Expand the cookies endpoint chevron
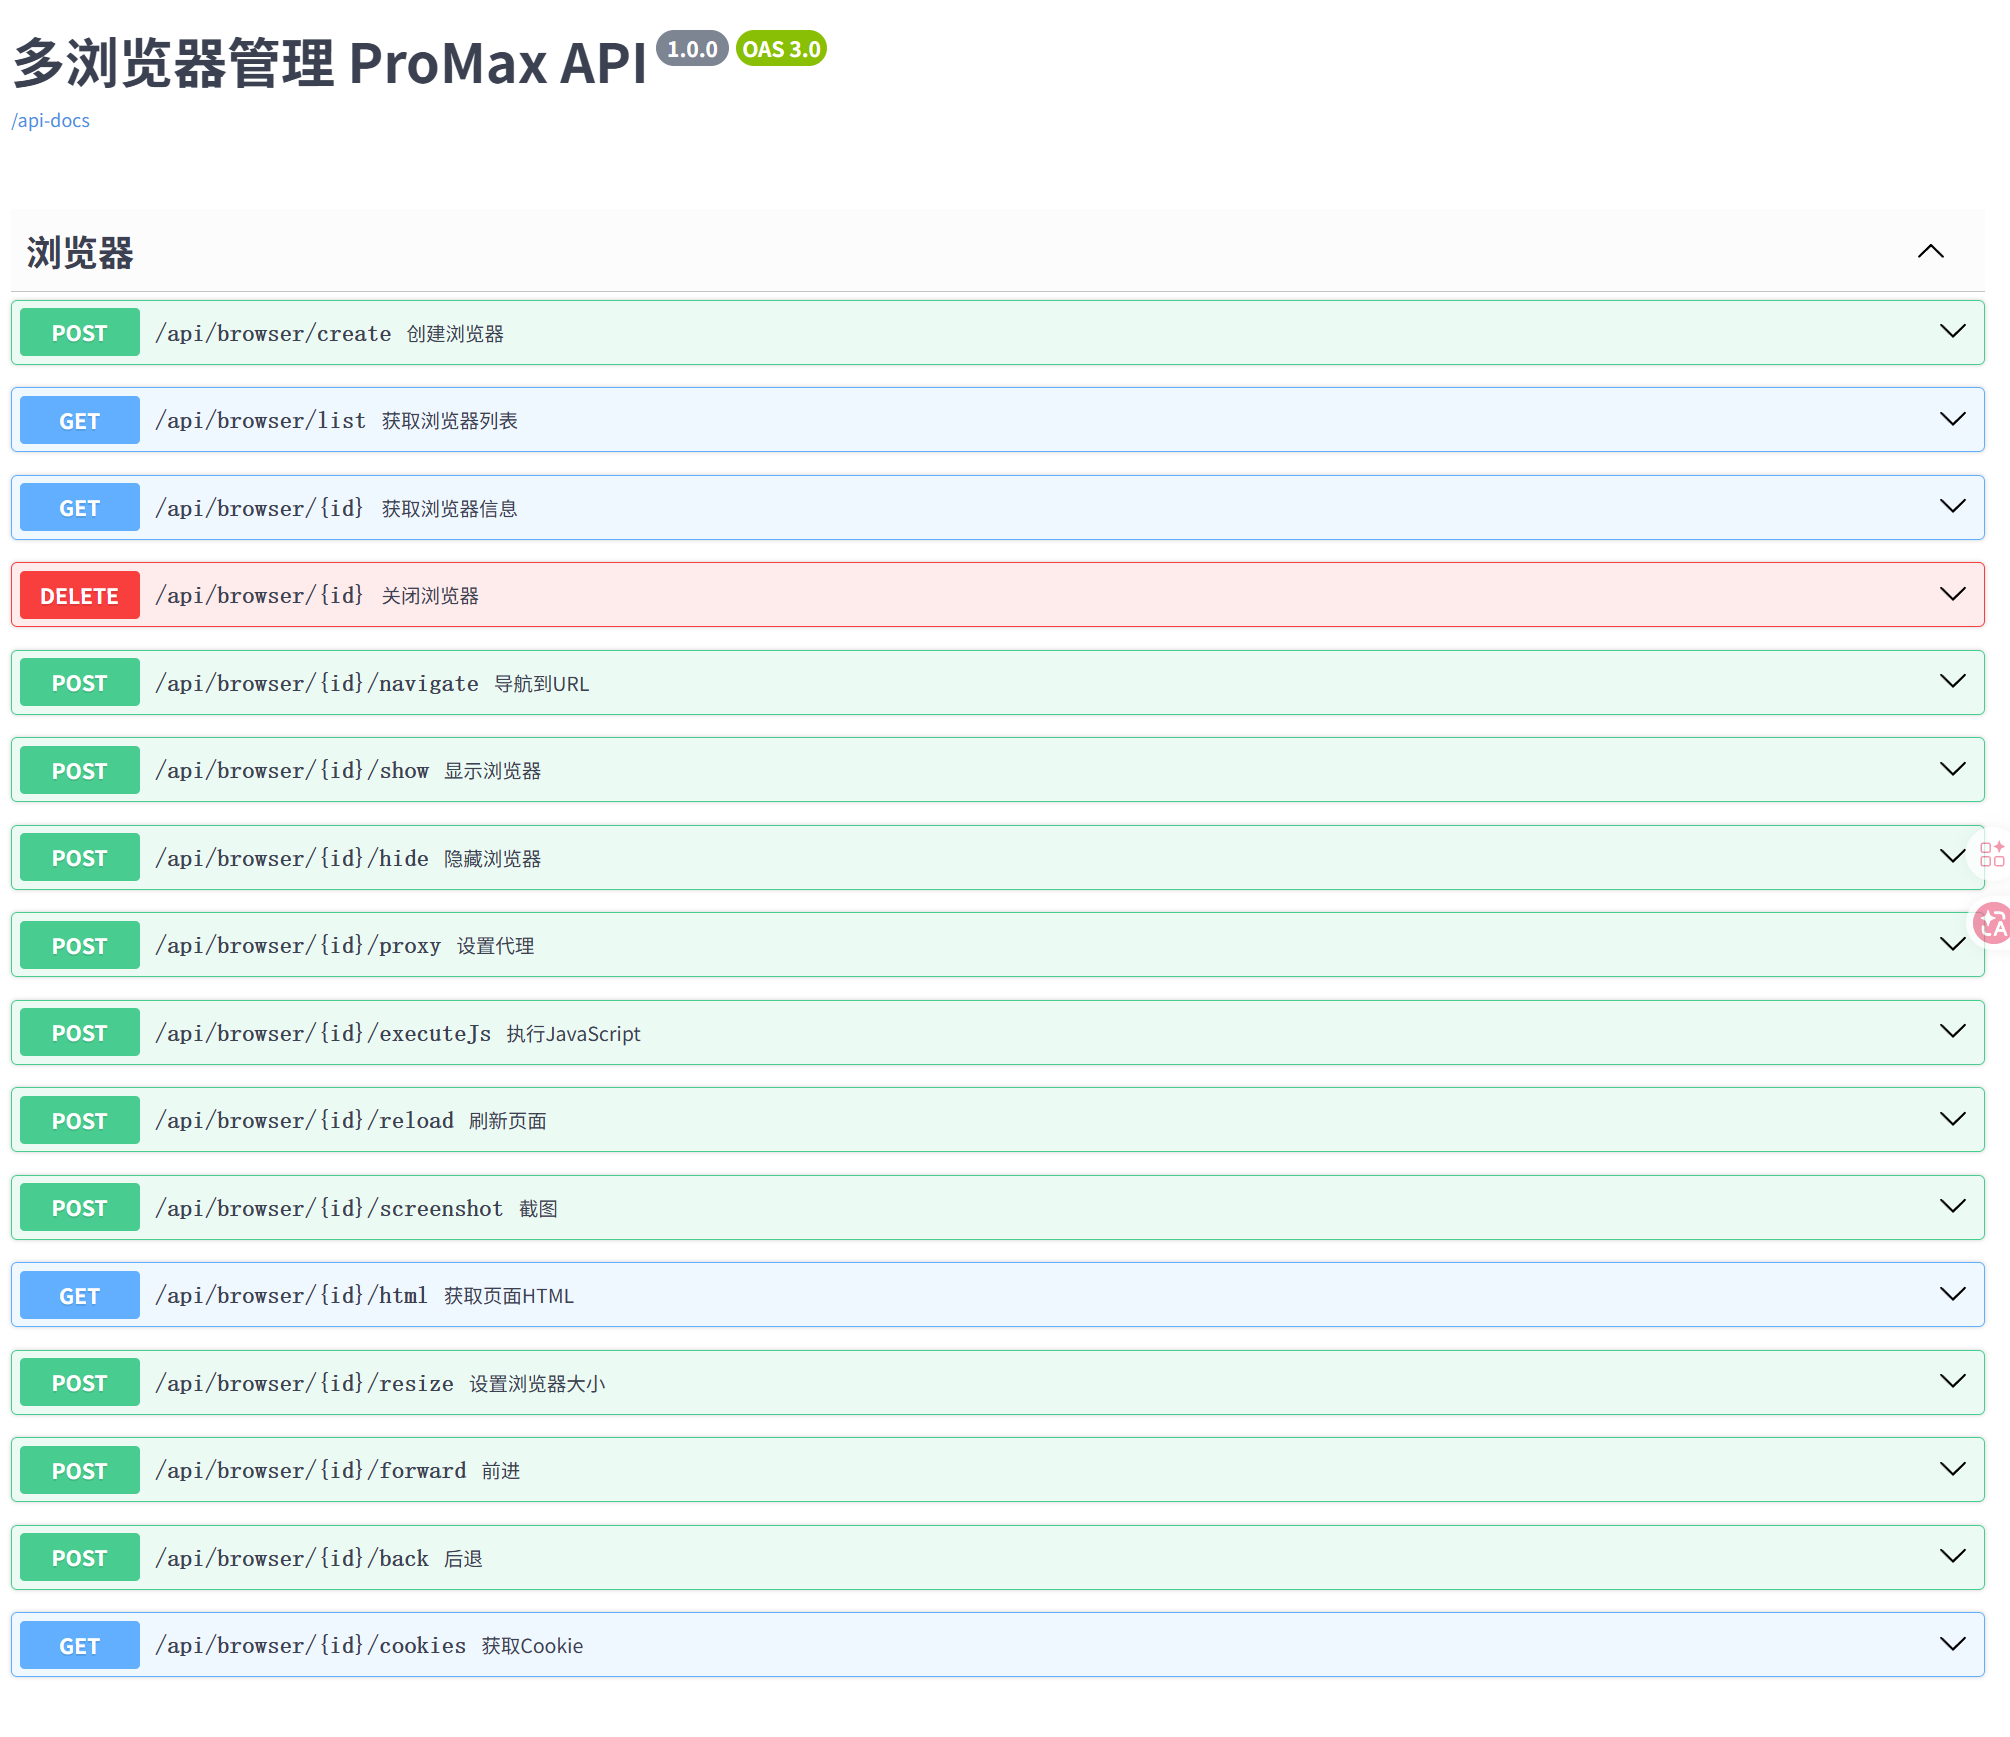Screen dimensions: 2010x1737 tap(1952, 1644)
